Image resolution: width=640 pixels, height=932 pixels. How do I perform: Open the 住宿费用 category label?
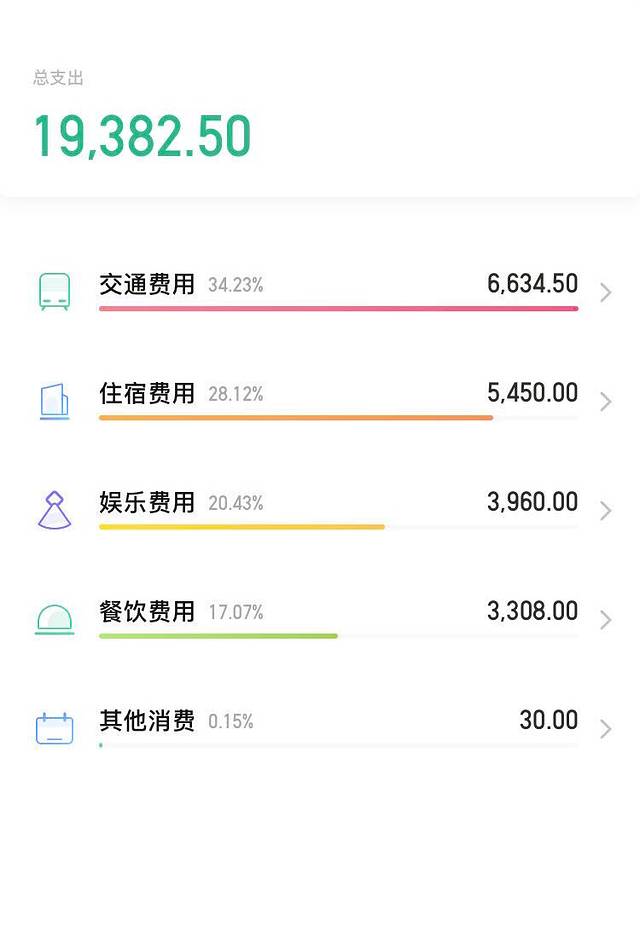tap(147, 393)
